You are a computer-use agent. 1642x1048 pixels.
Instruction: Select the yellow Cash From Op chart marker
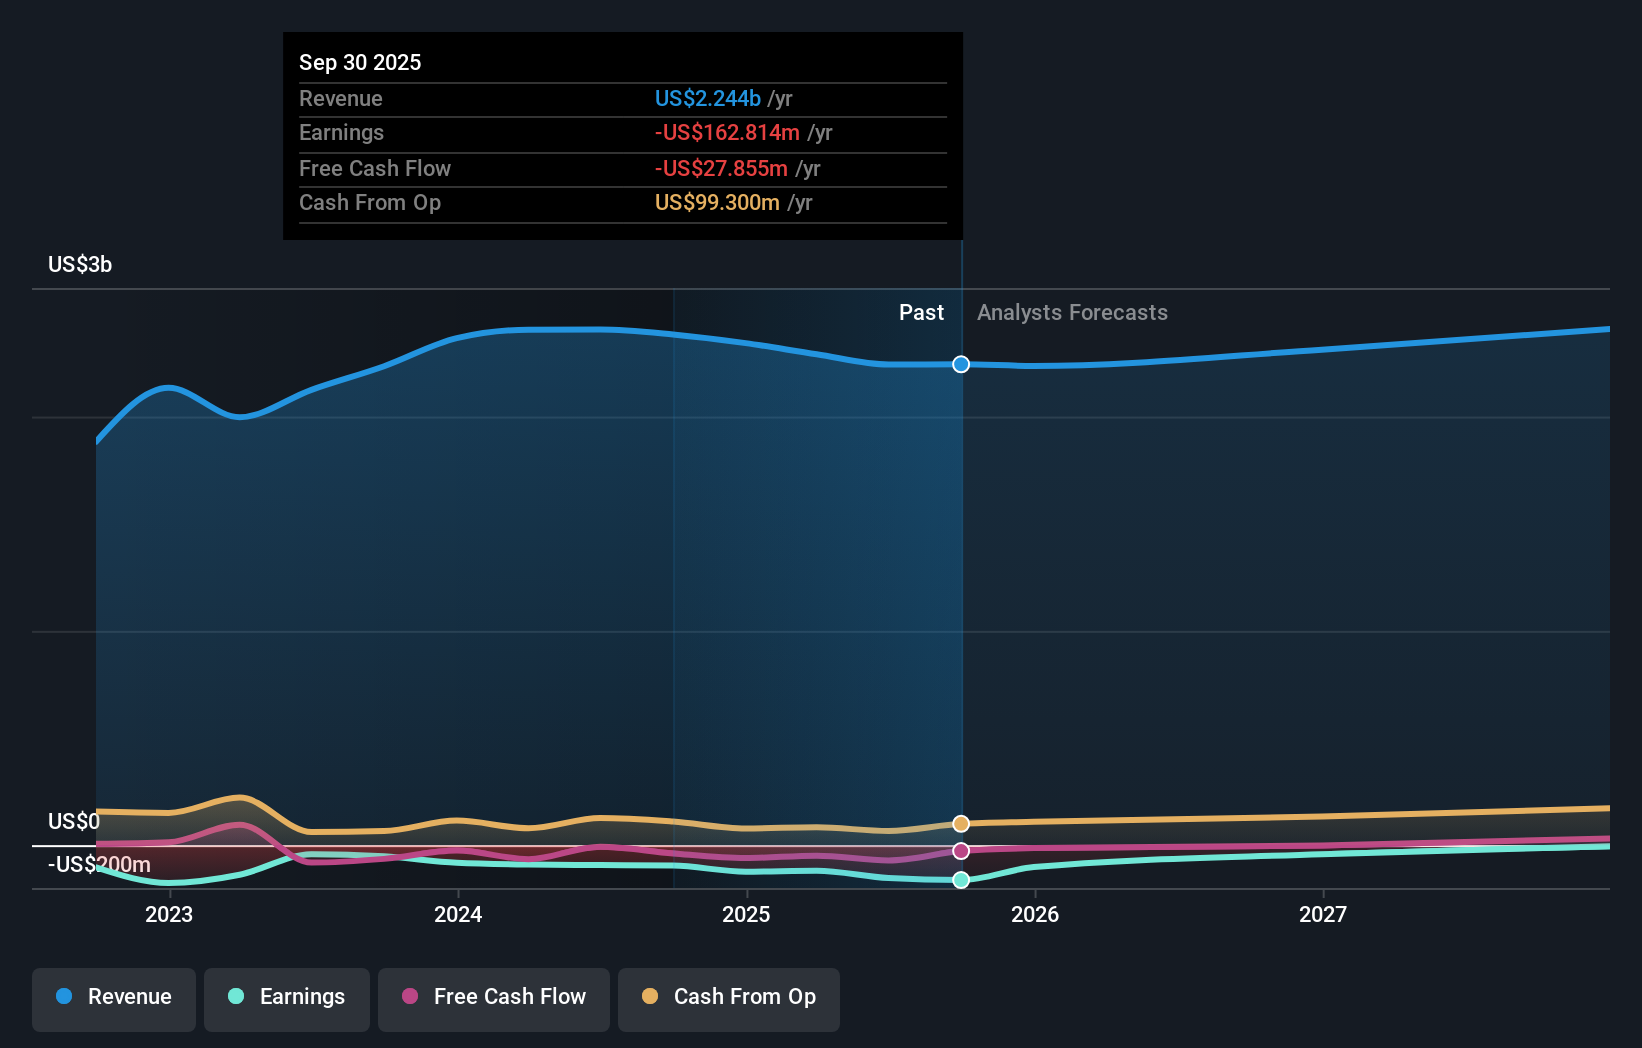click(960, 823)
